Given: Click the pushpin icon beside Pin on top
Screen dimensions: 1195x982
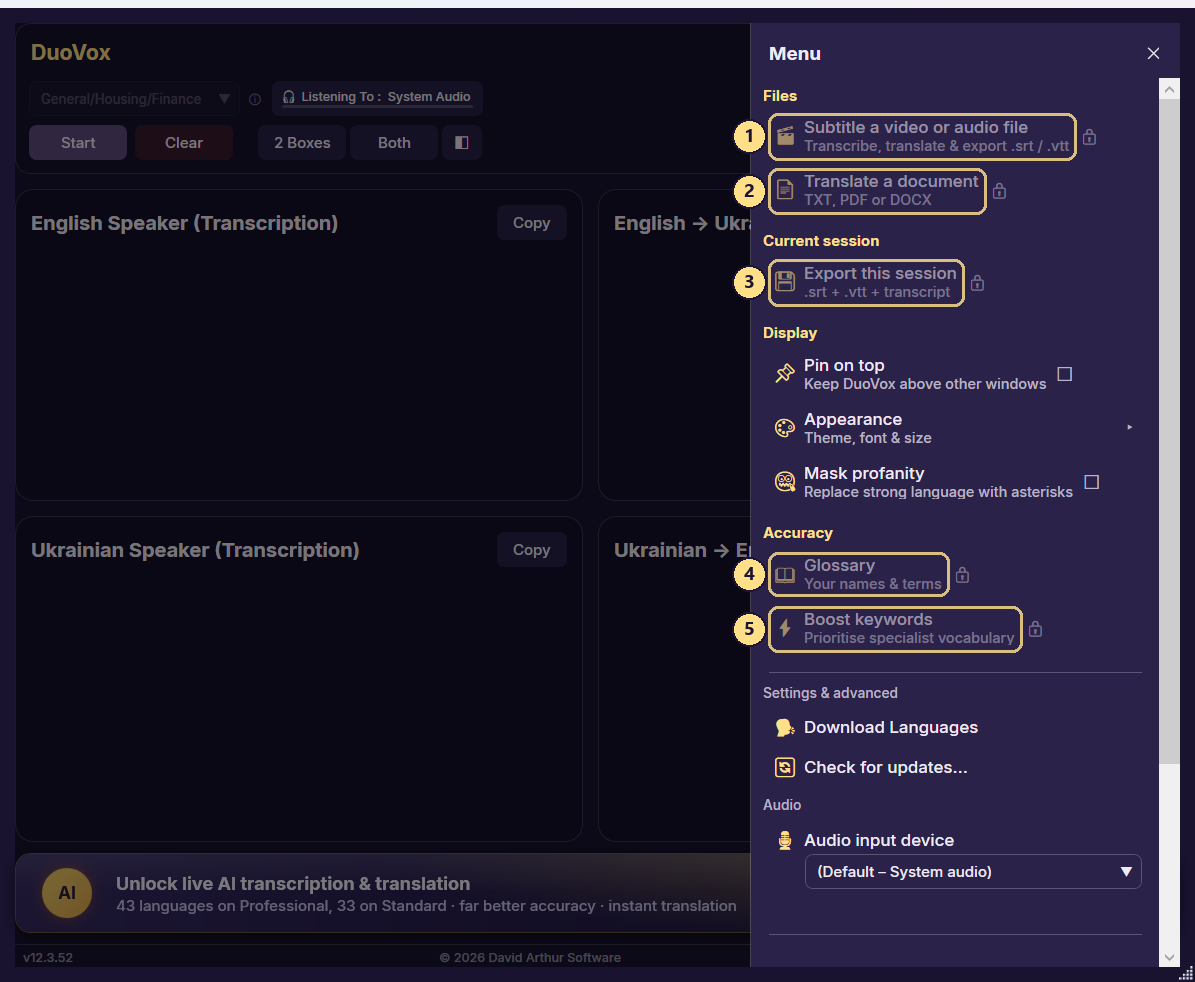Looking at the screenshot, I should 785,373.
